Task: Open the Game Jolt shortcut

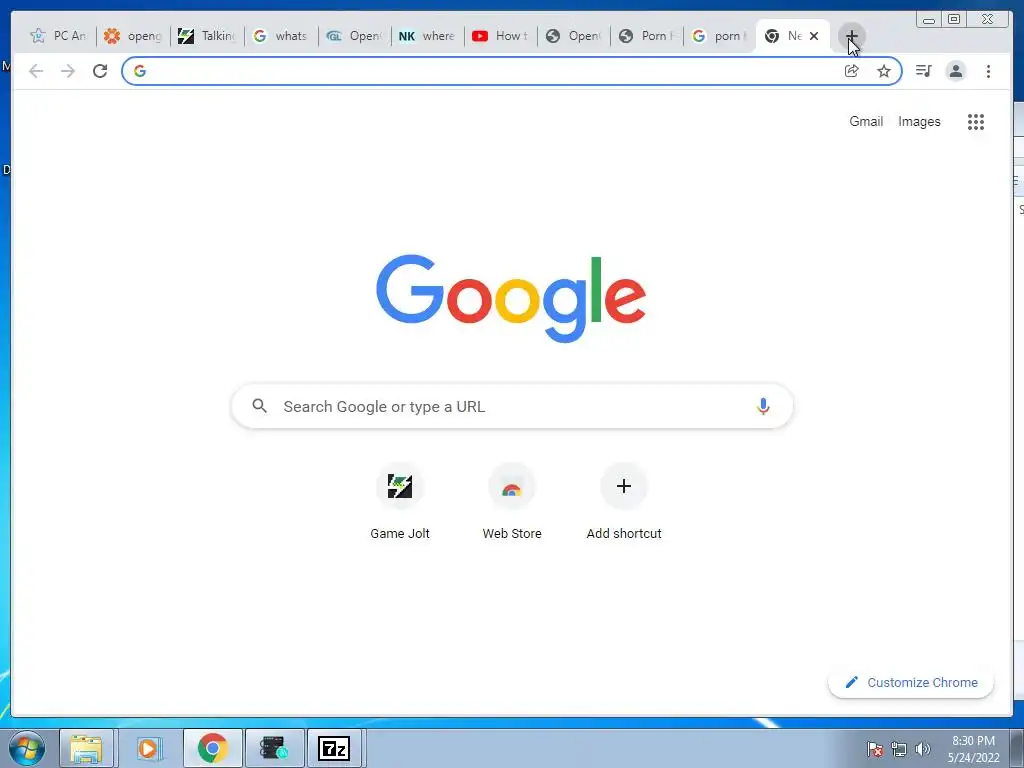Action: coord(400,502)
